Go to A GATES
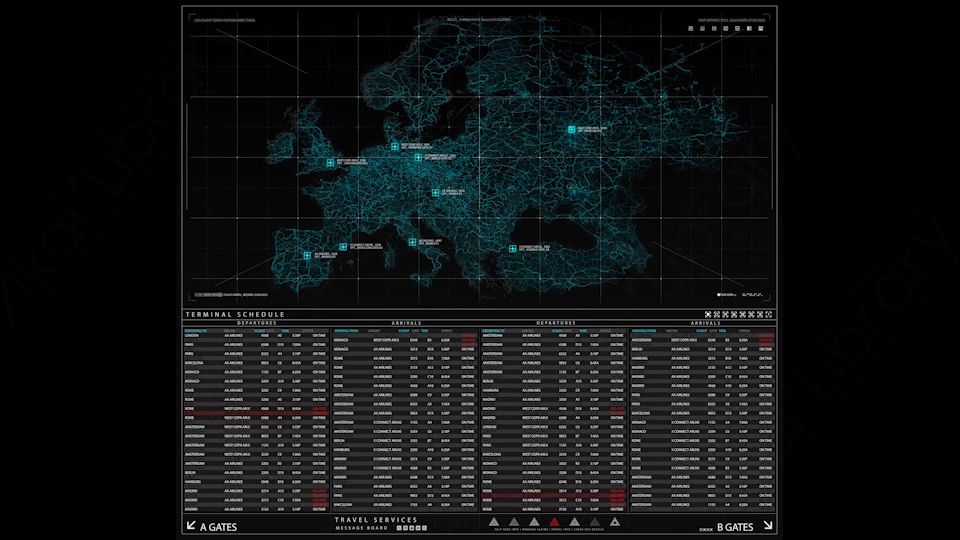Screen dimensions: 960x540 [x=219, y=527]
